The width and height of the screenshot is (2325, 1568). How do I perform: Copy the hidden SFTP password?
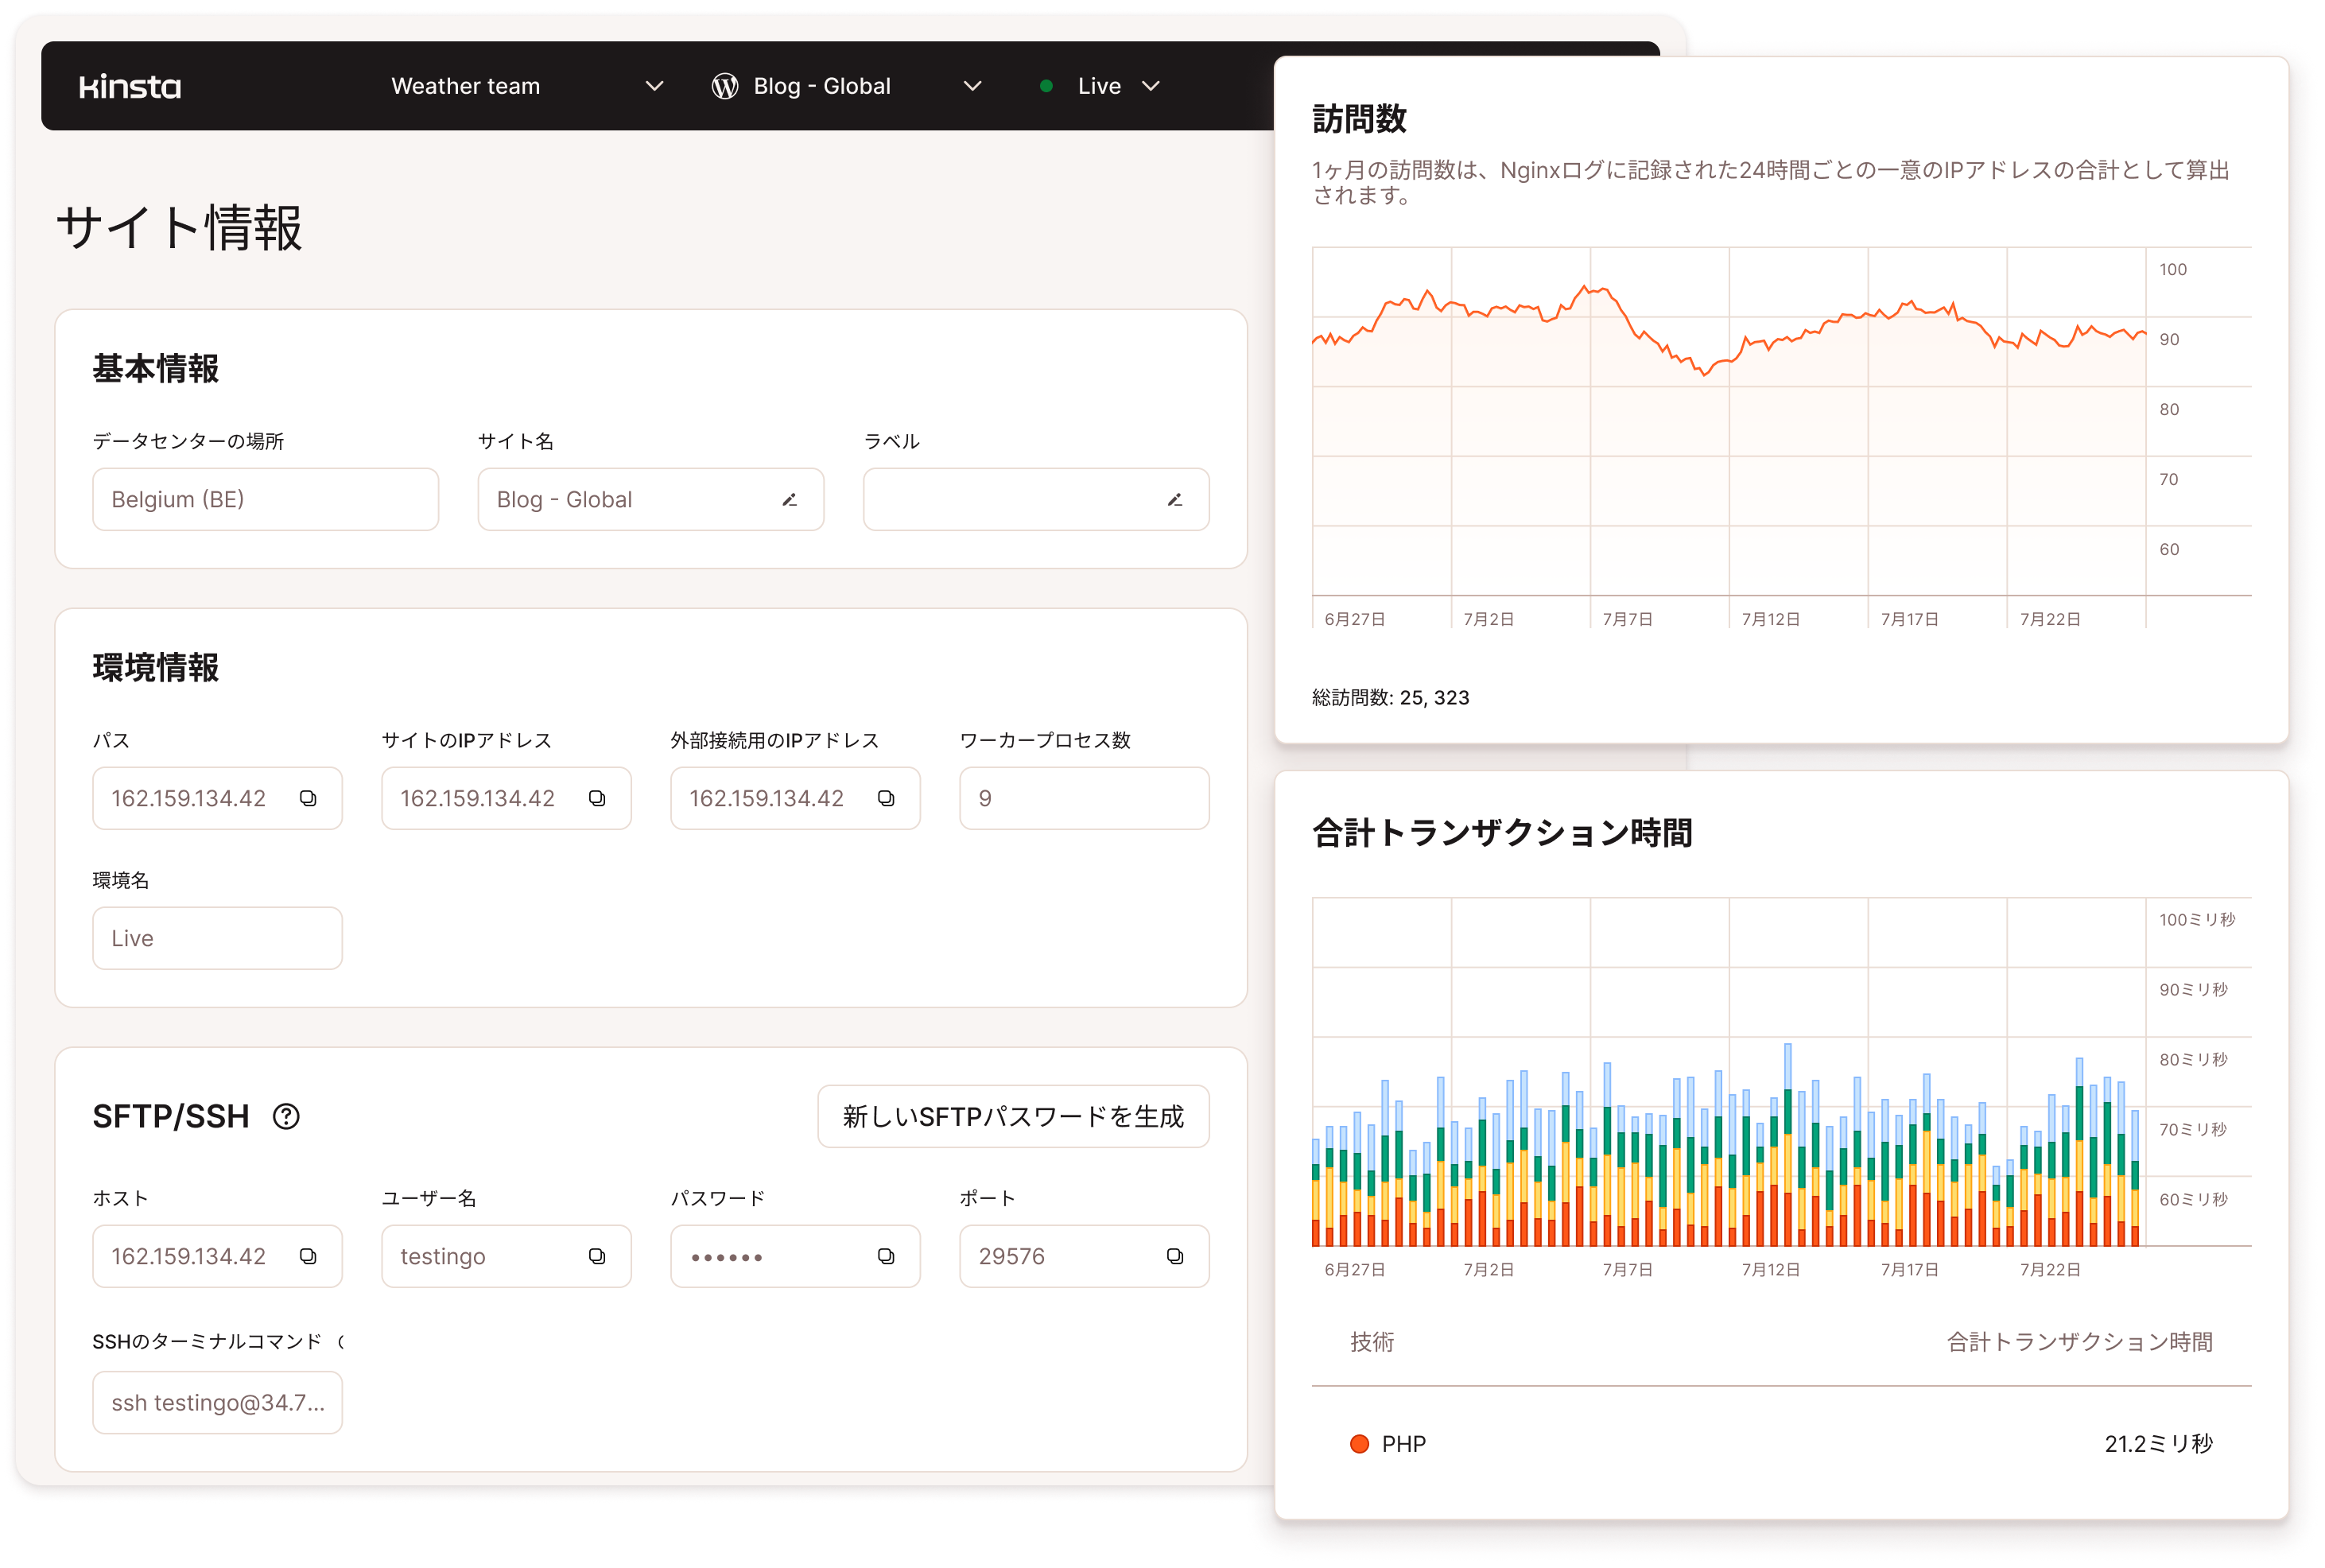[x=884, y=1256]
